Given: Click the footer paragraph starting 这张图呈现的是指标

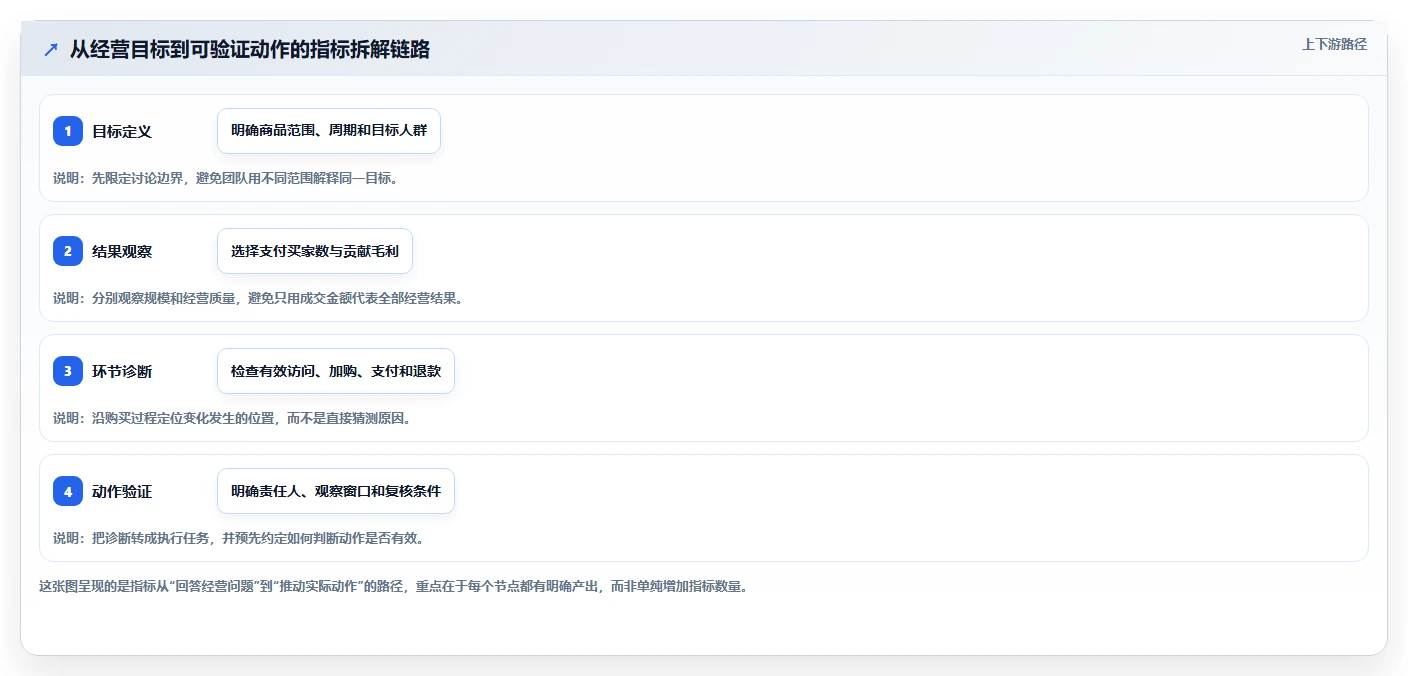Looking at the screenshot, I should pos(393,586).
